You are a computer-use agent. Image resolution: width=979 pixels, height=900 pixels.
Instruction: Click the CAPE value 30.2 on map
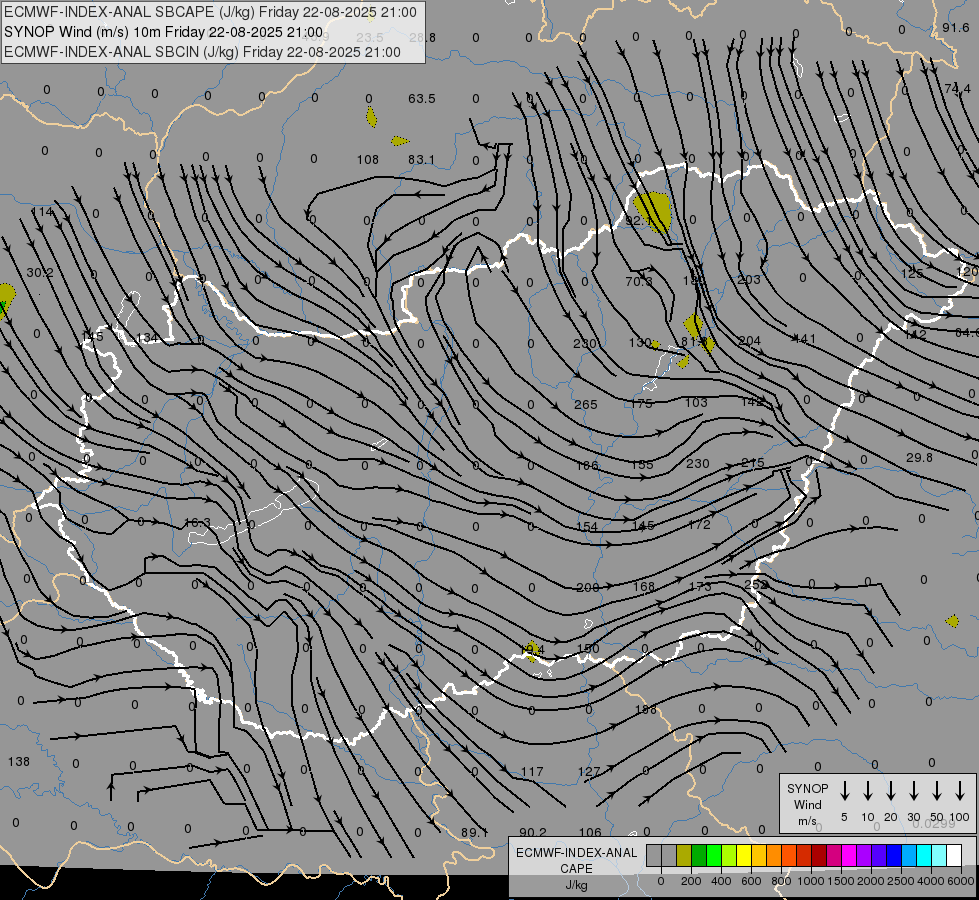pos(40,273)
